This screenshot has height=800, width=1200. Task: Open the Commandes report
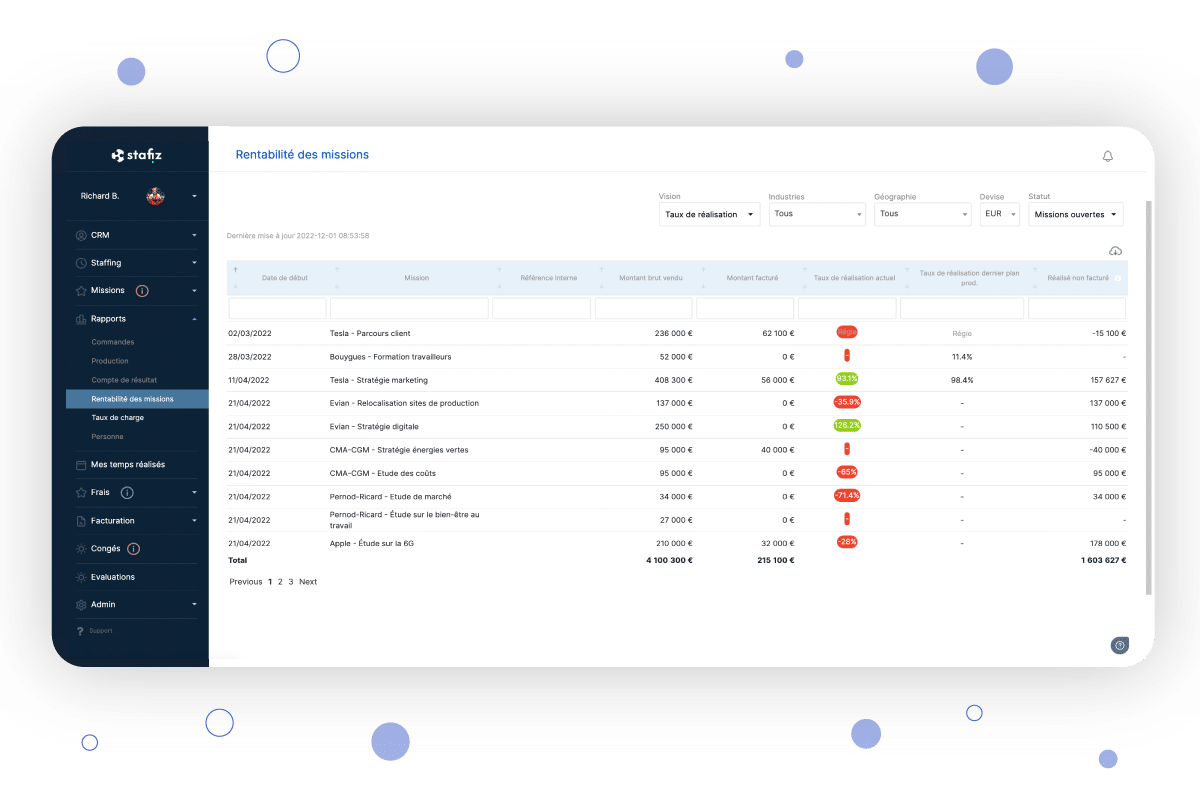tap(112, 342)
